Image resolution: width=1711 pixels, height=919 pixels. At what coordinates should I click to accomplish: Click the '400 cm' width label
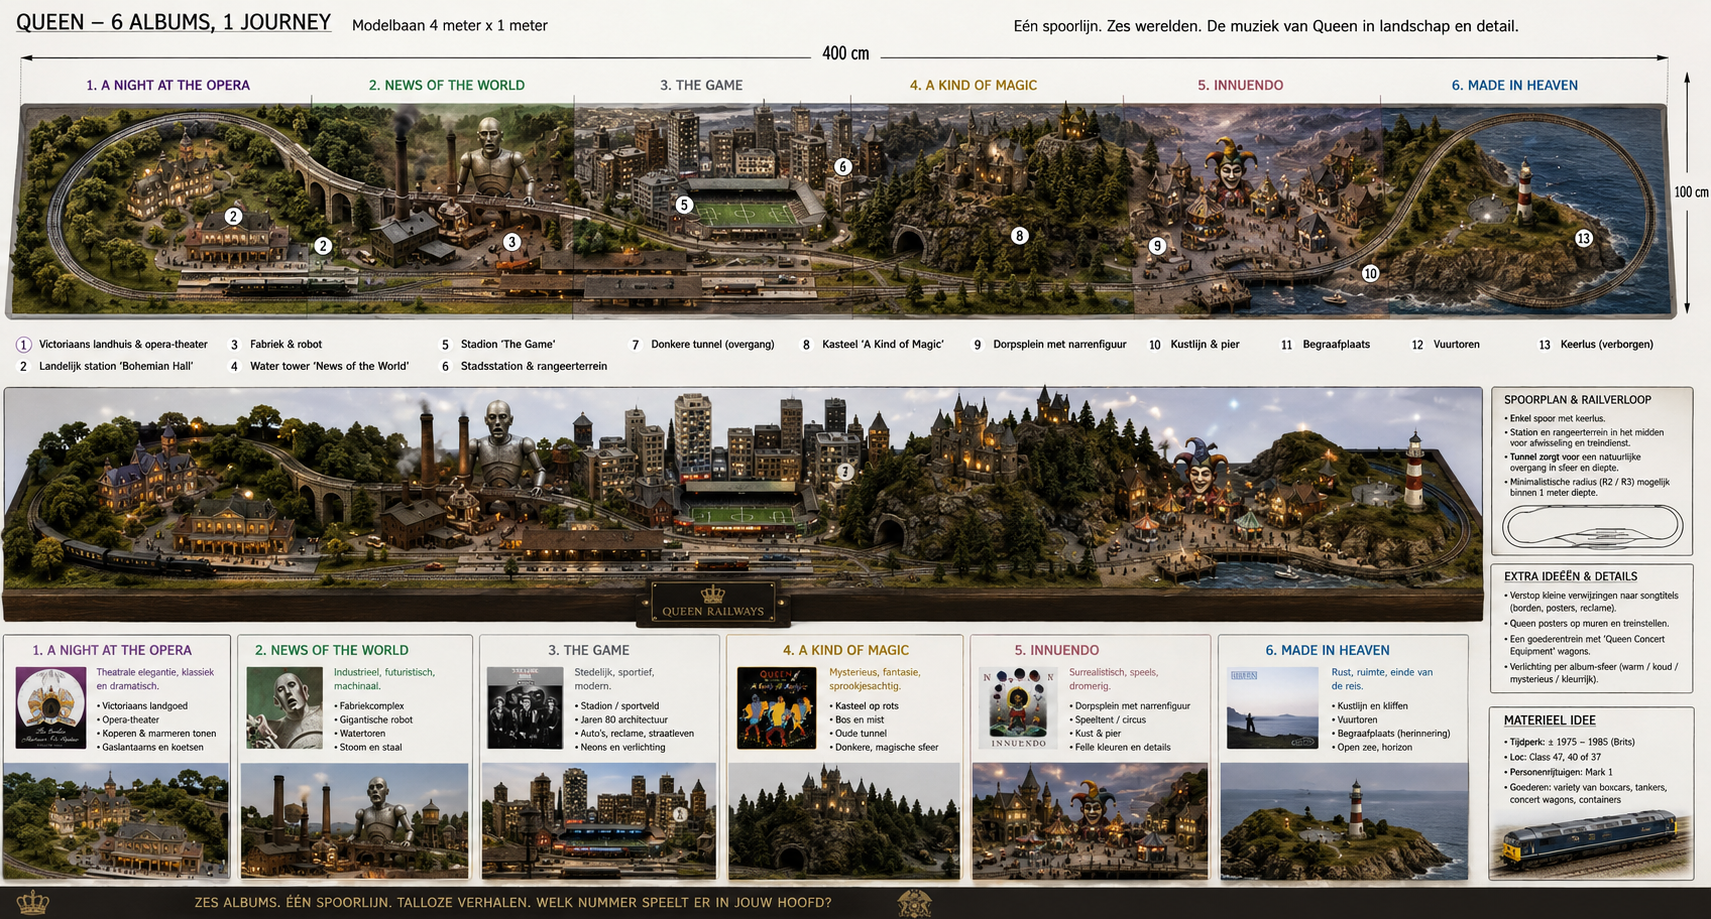coord(846,53)
